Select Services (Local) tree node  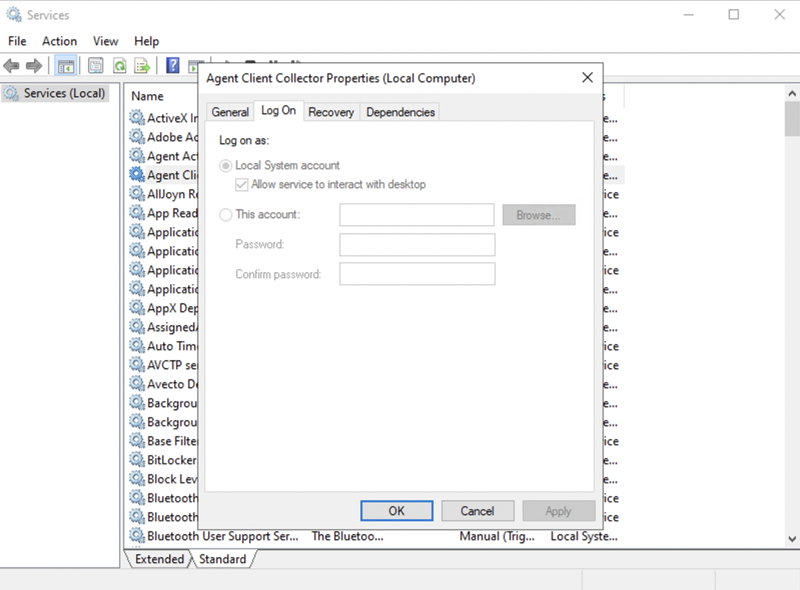click(x=55, y=93)
